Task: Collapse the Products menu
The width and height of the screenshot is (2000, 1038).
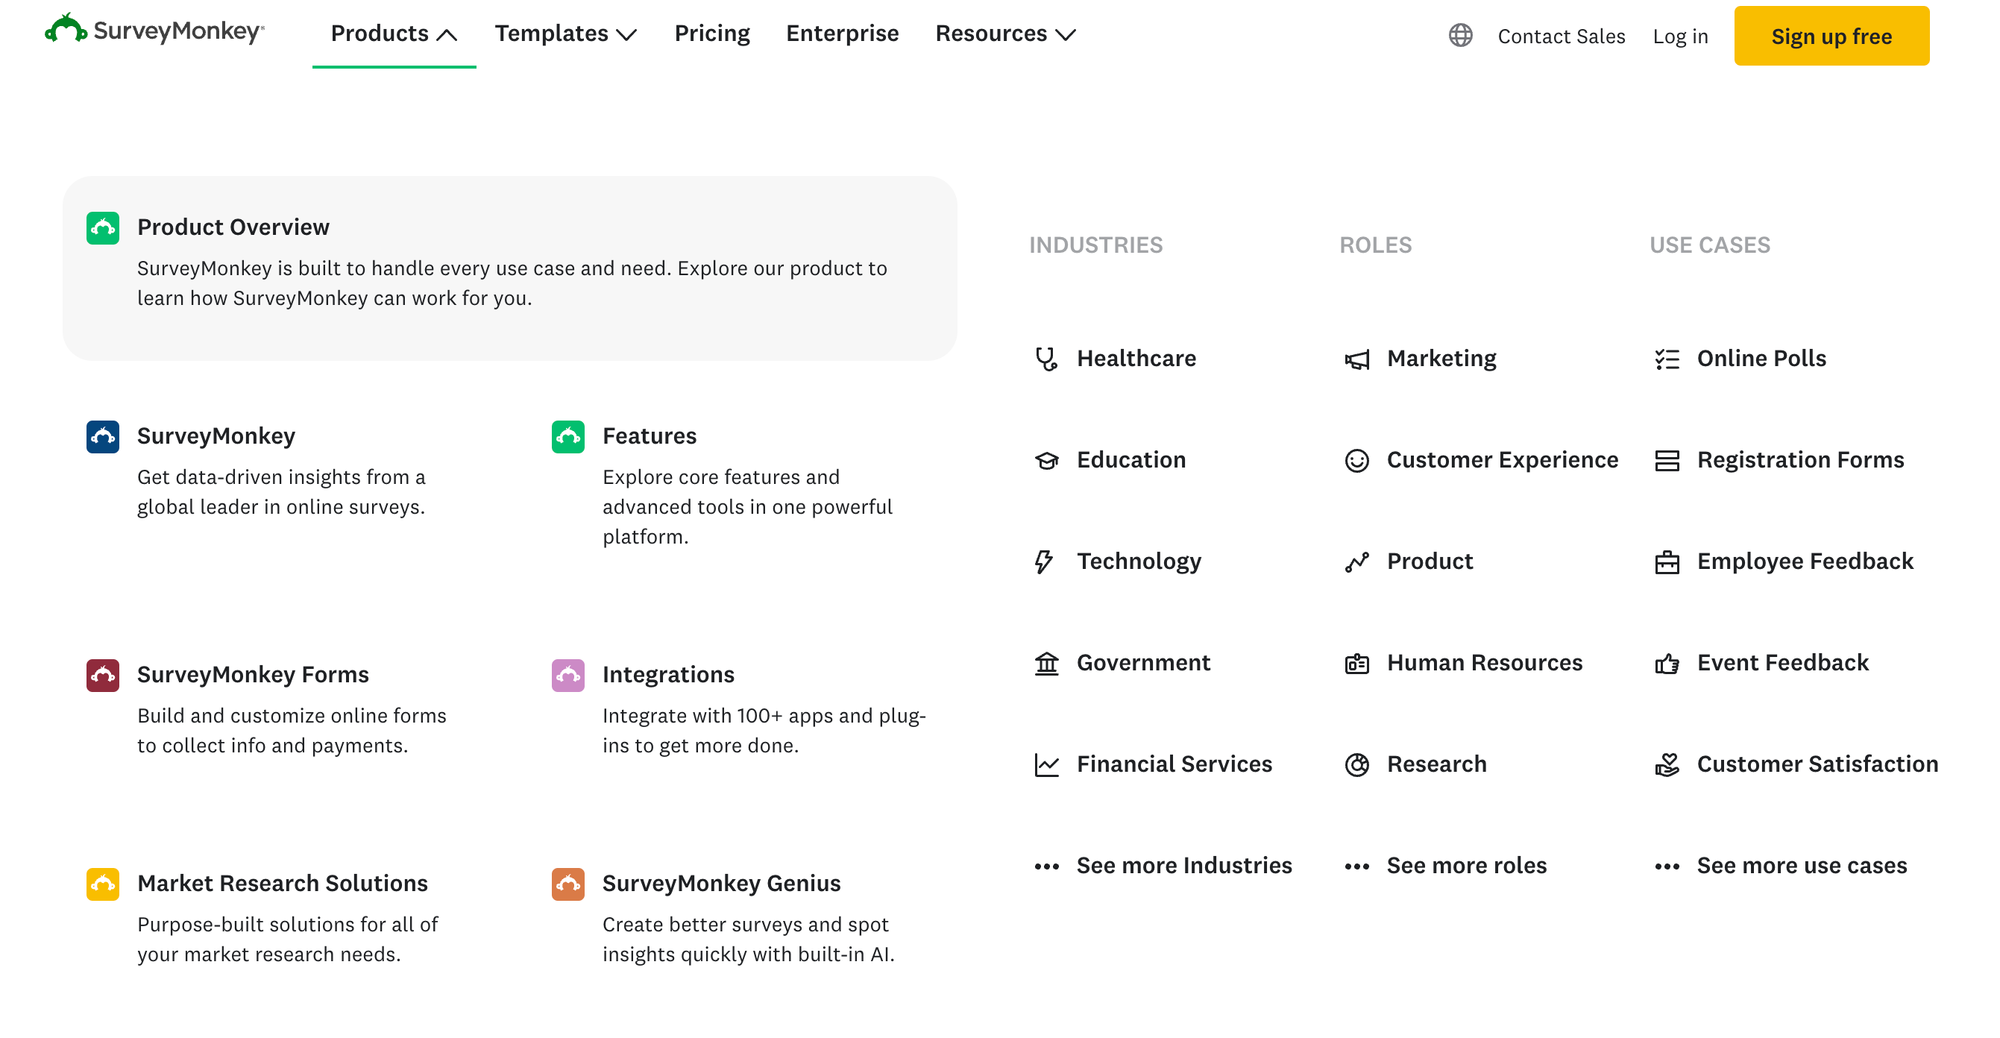Action: (x=392, y=33)
